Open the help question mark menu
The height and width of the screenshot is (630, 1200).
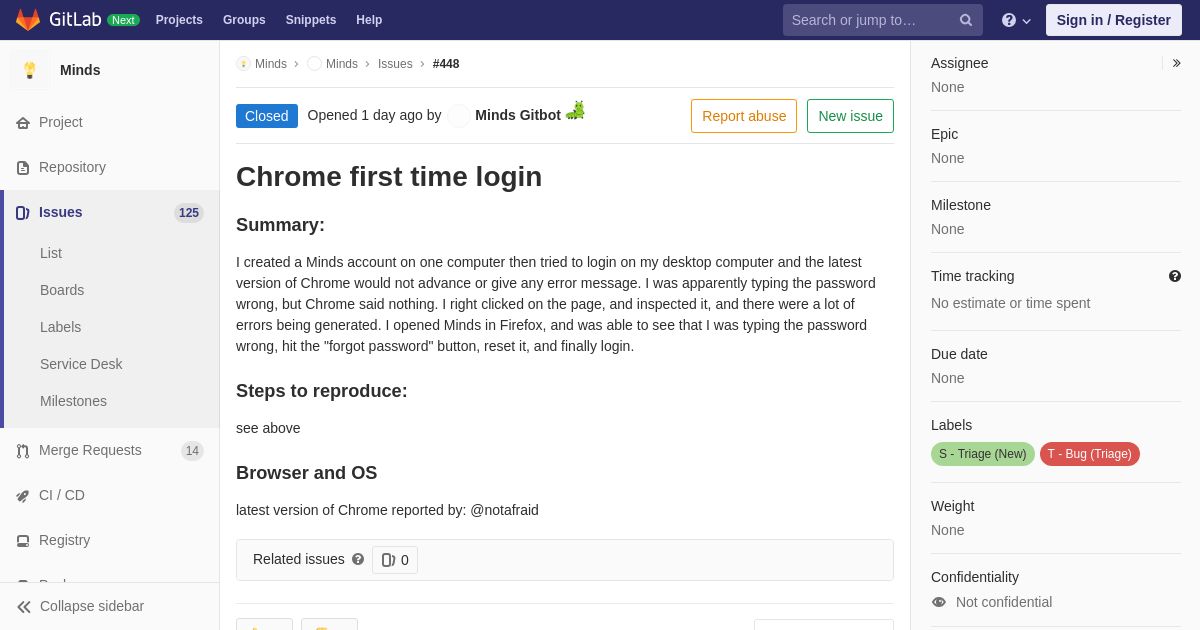pos(1016,20)
